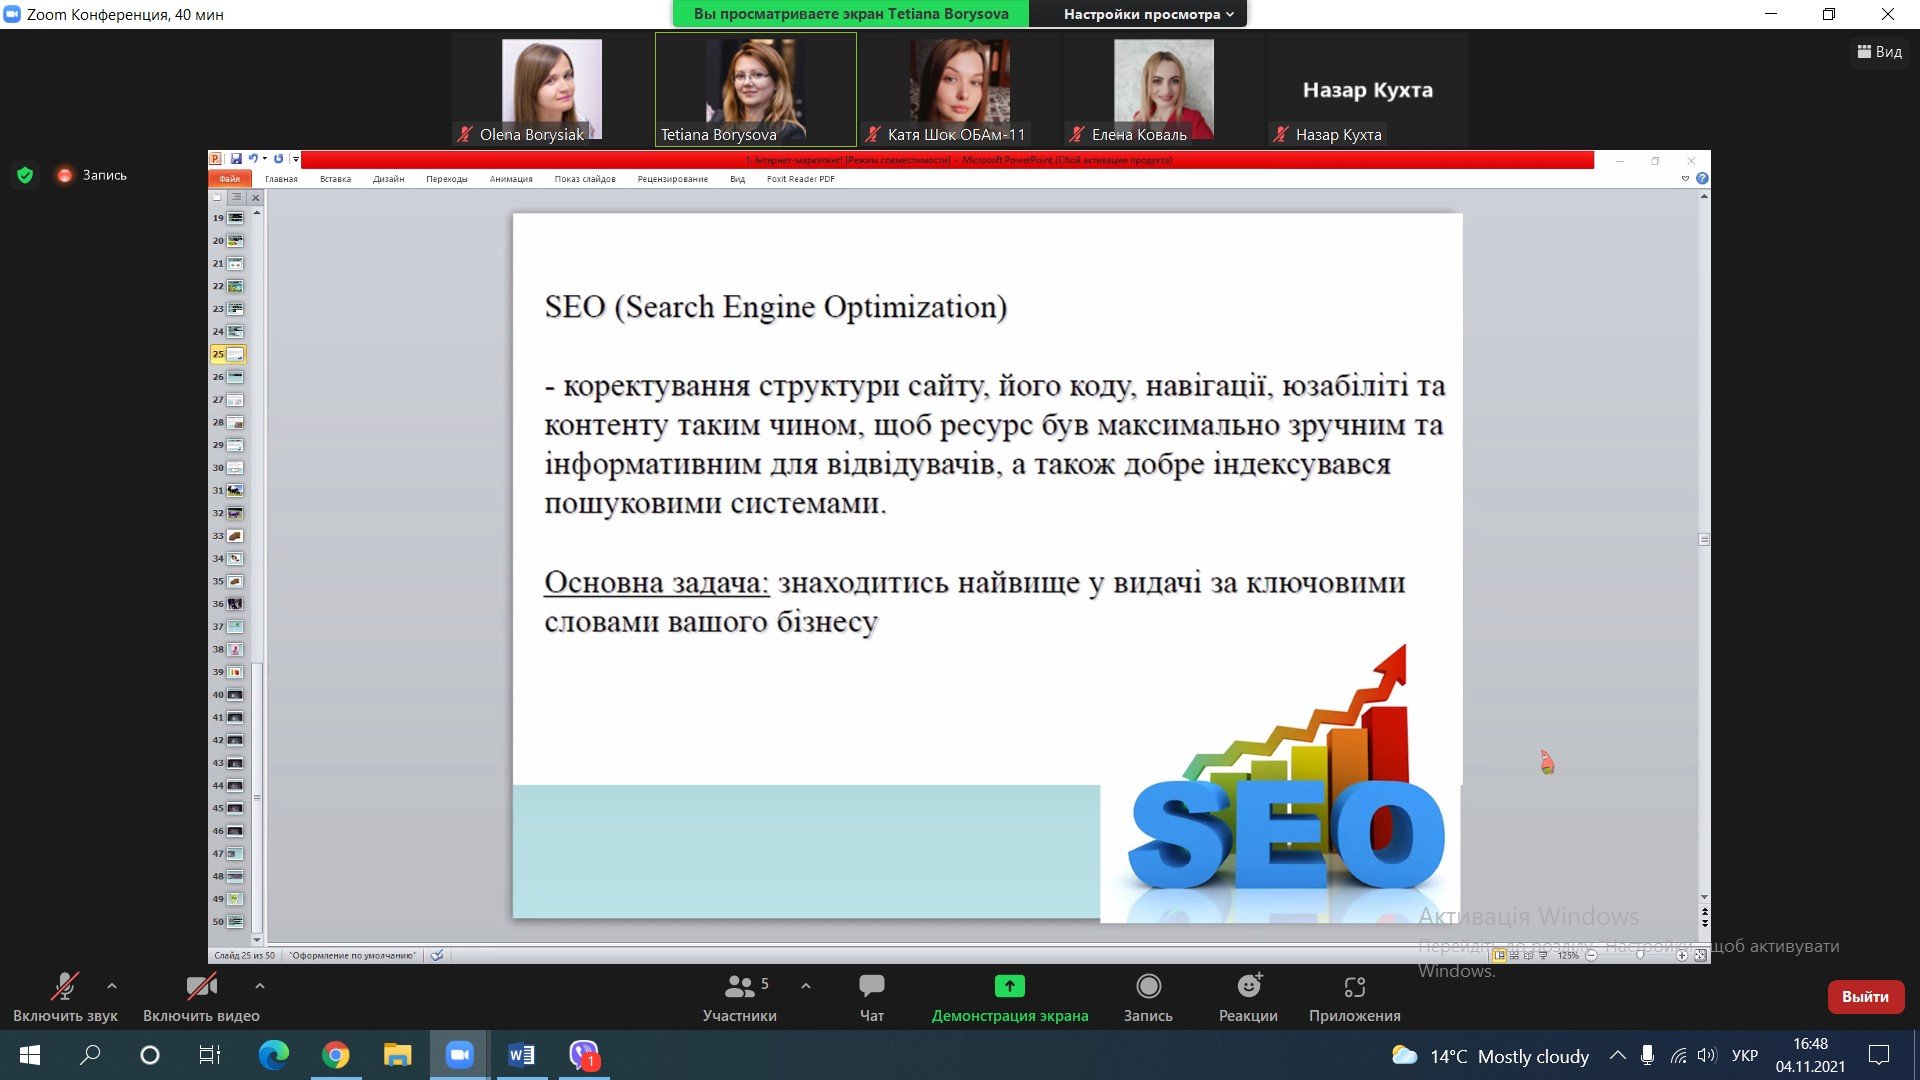
Task: Click the green Демонстрация экрана share button
Action: [x=1010, y=998]
